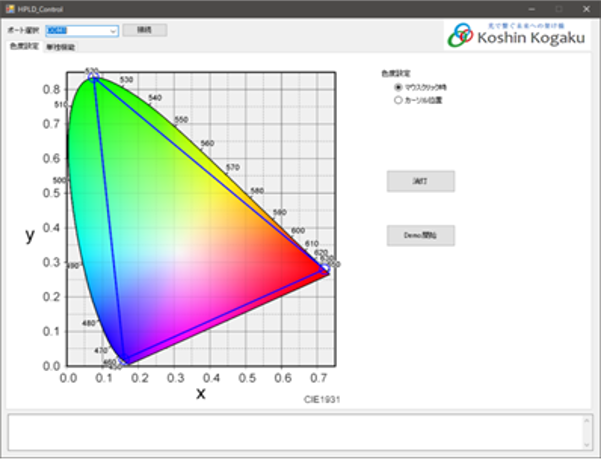The image size is (601, 459).
Task: Open the COM port selection dropdown
Action: click(x=113, y=31)
